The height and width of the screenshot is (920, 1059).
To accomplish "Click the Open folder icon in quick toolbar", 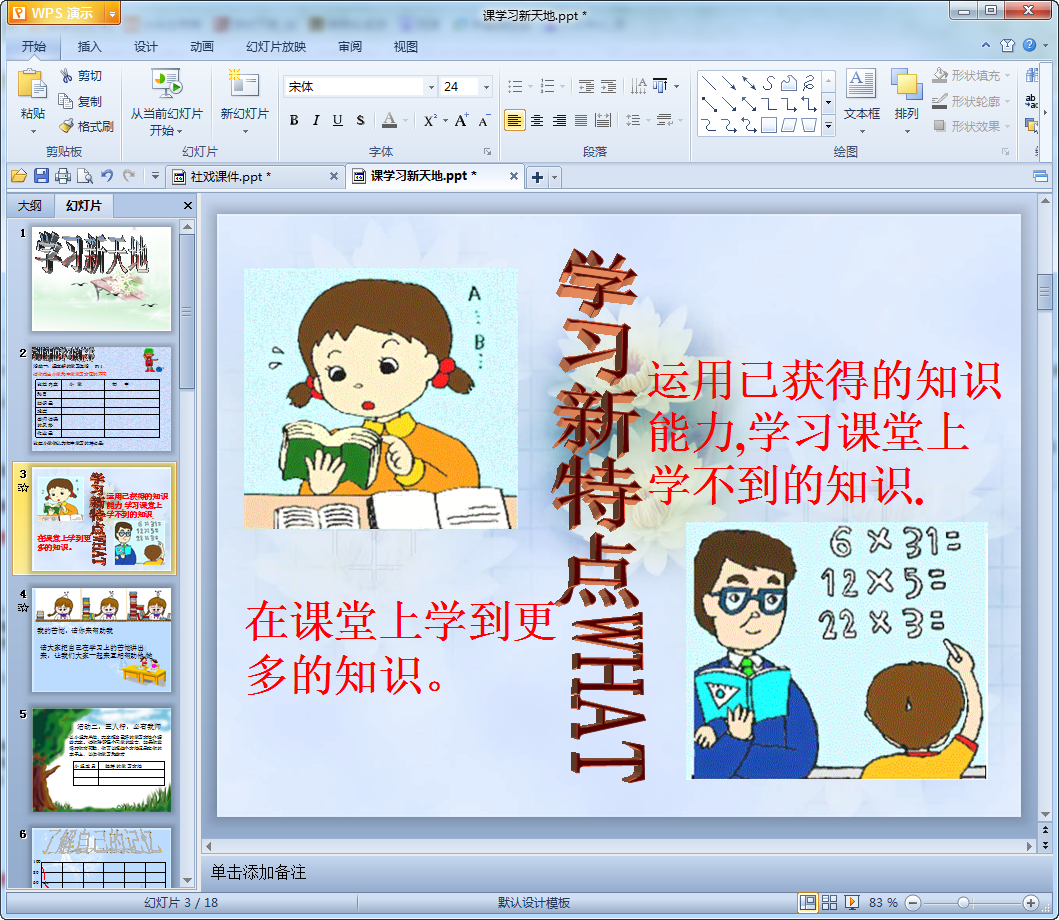I will point(19,176).
